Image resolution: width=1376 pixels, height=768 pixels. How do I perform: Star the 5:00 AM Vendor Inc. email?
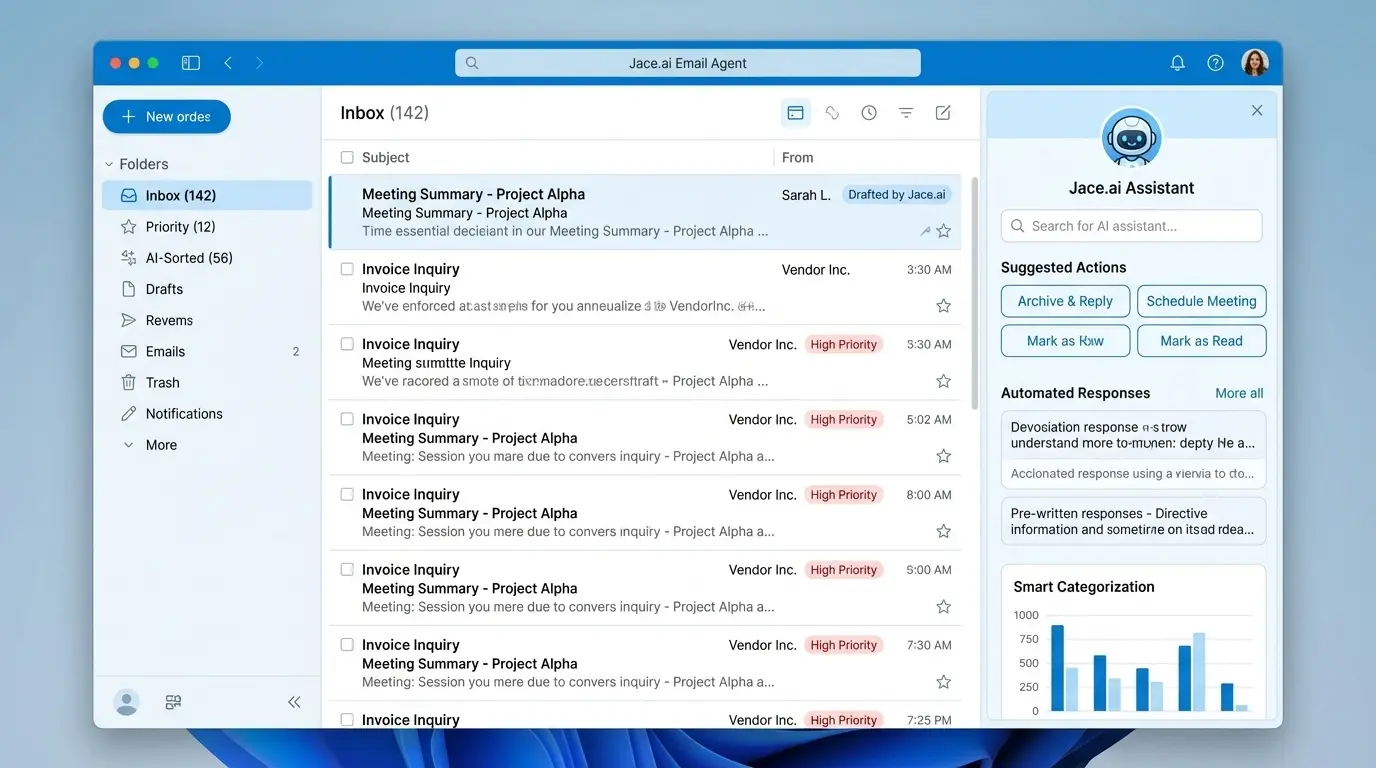(x=943, y=606)
